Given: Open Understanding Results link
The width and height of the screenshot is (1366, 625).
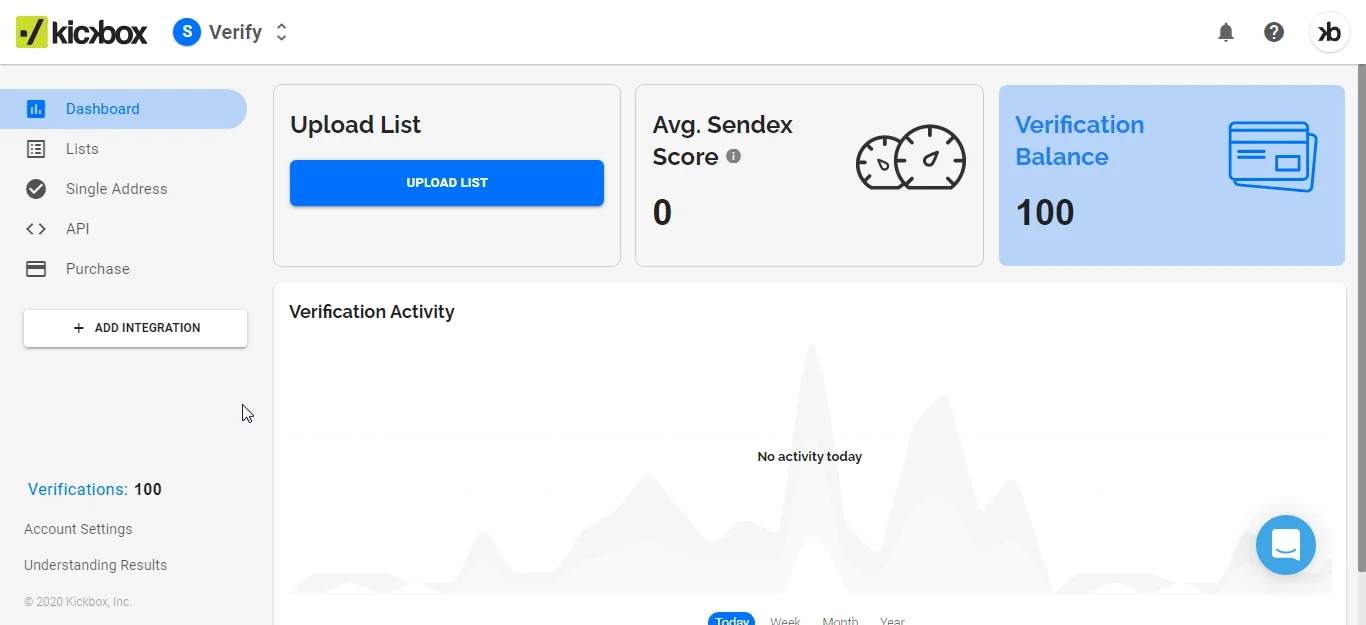Looking at the screenshot, I should 95,565.
